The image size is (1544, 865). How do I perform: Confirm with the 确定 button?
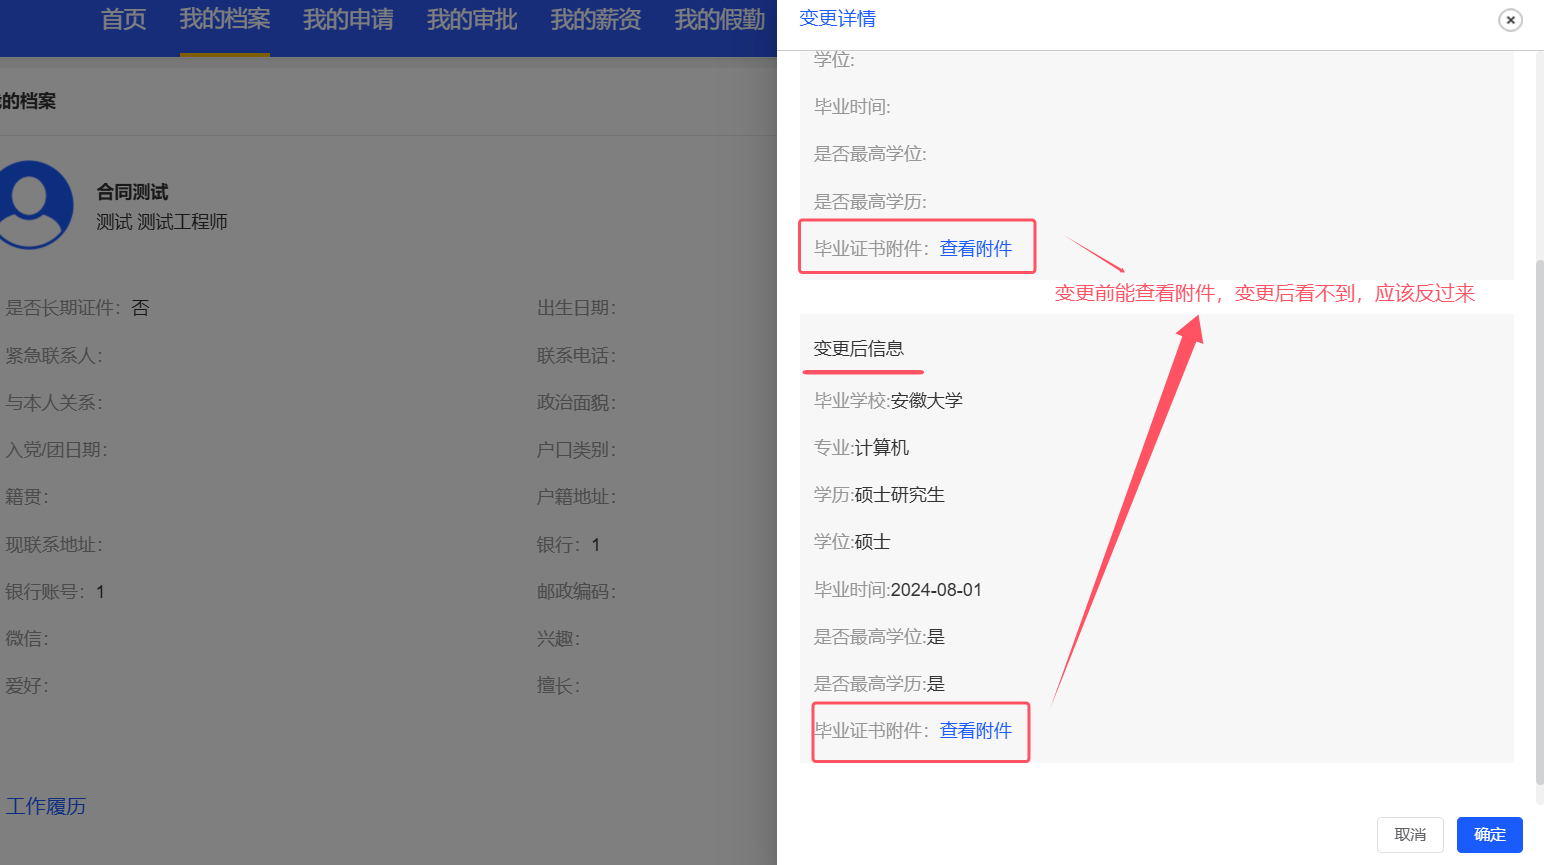1490,835
